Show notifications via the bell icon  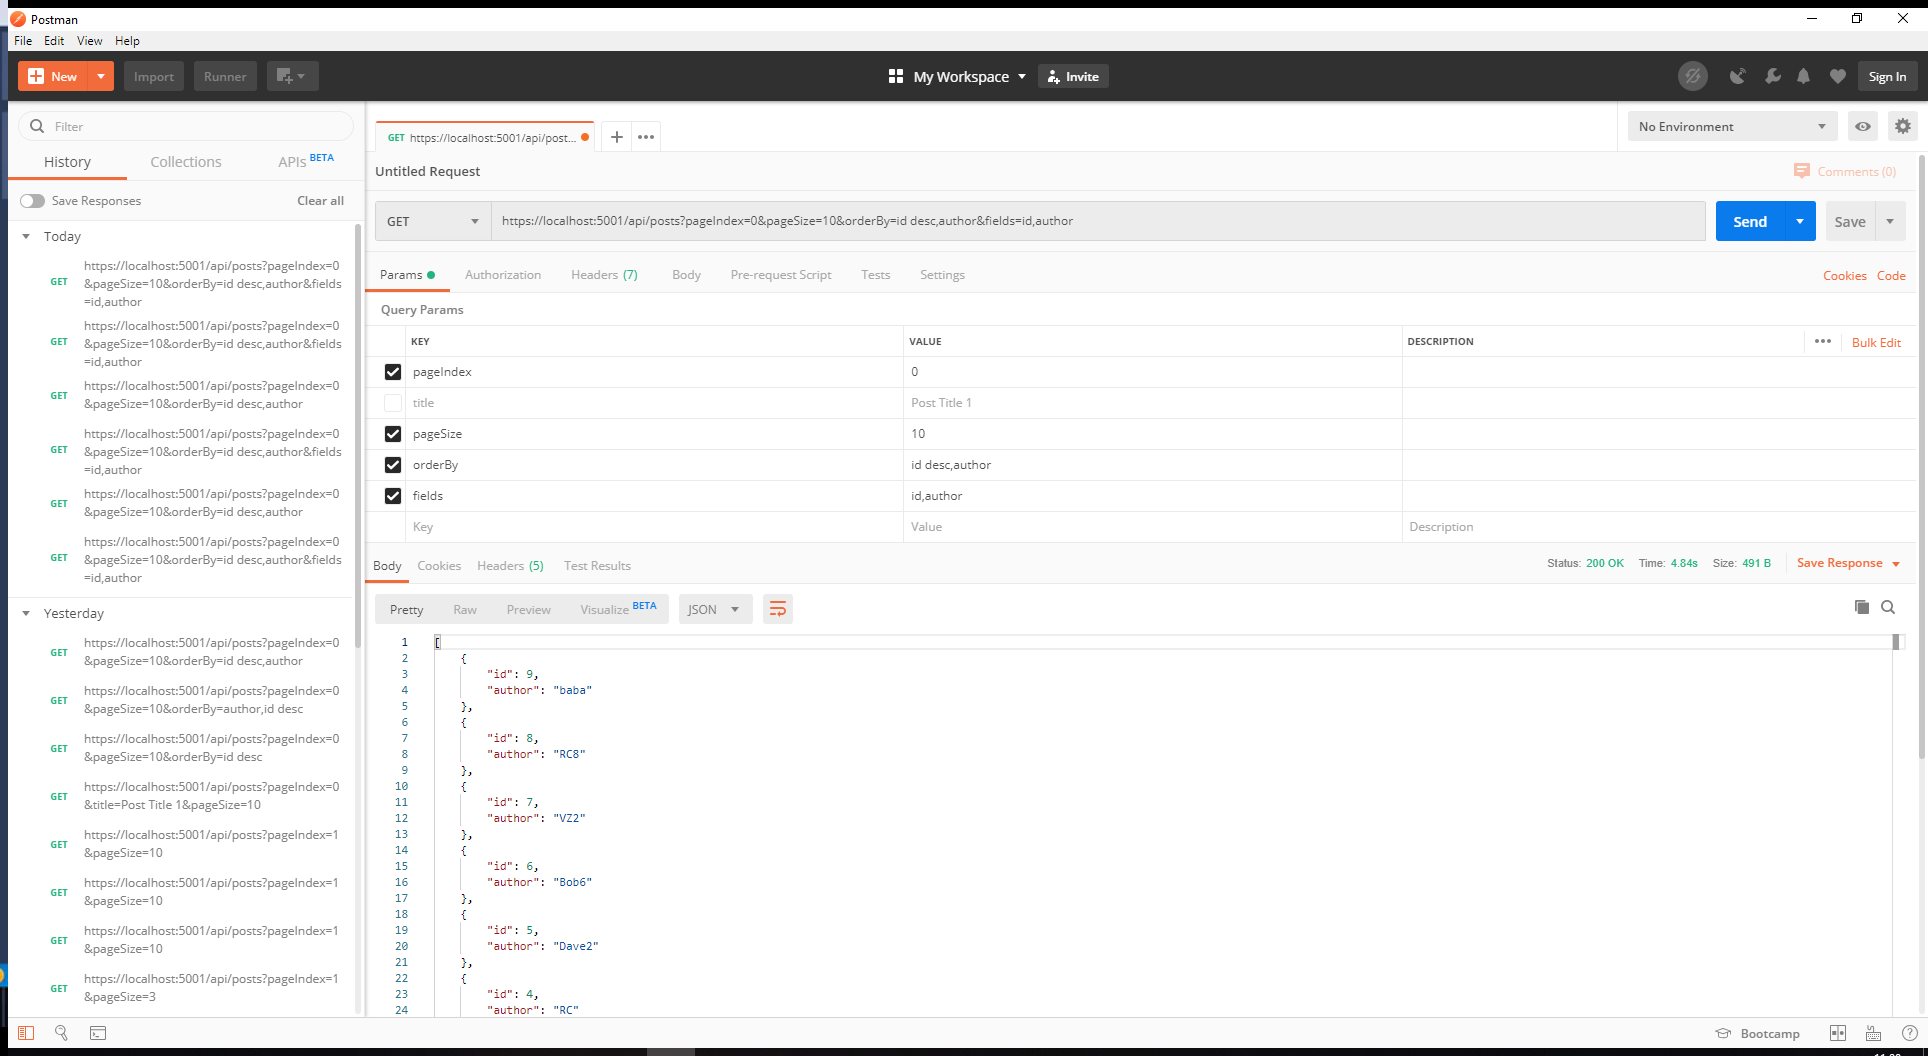[1803, 76]
